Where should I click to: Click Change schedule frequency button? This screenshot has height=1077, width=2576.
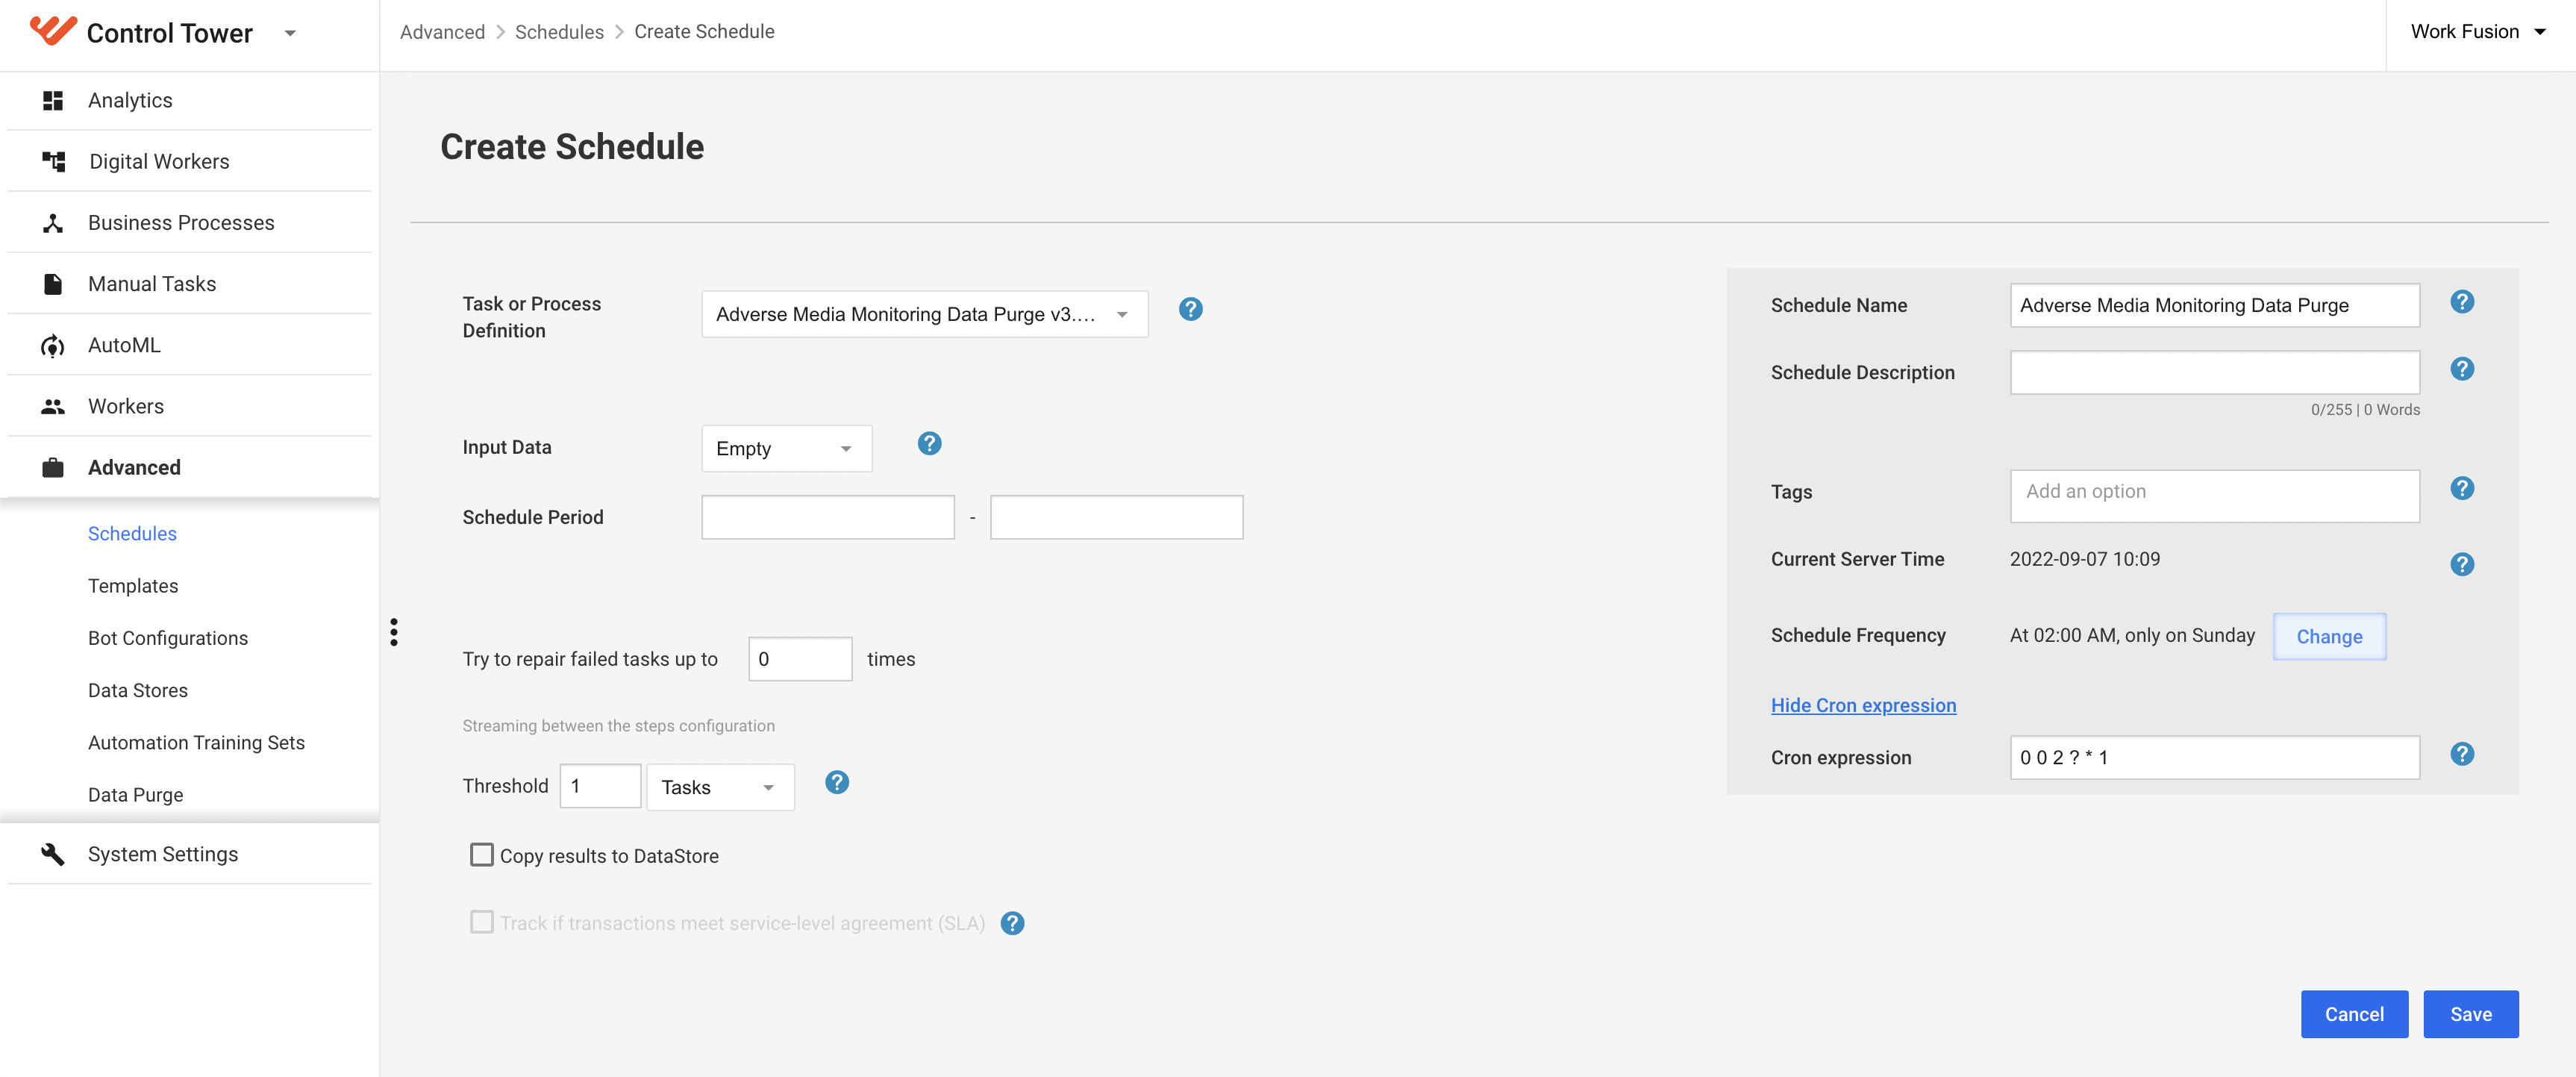coord(2329,636)
